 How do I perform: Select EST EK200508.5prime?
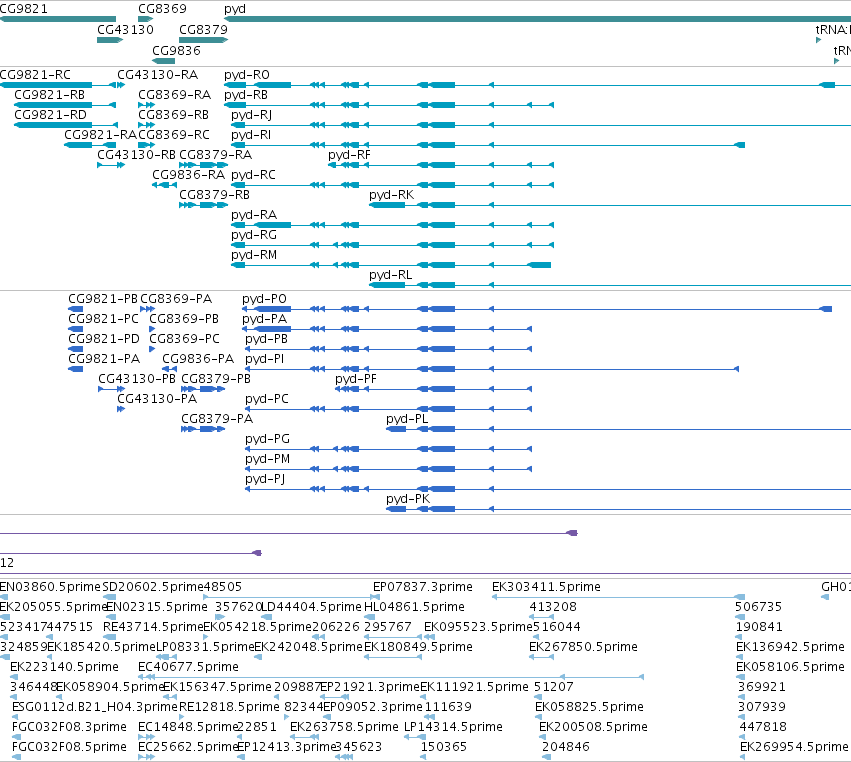pos(593,727)
